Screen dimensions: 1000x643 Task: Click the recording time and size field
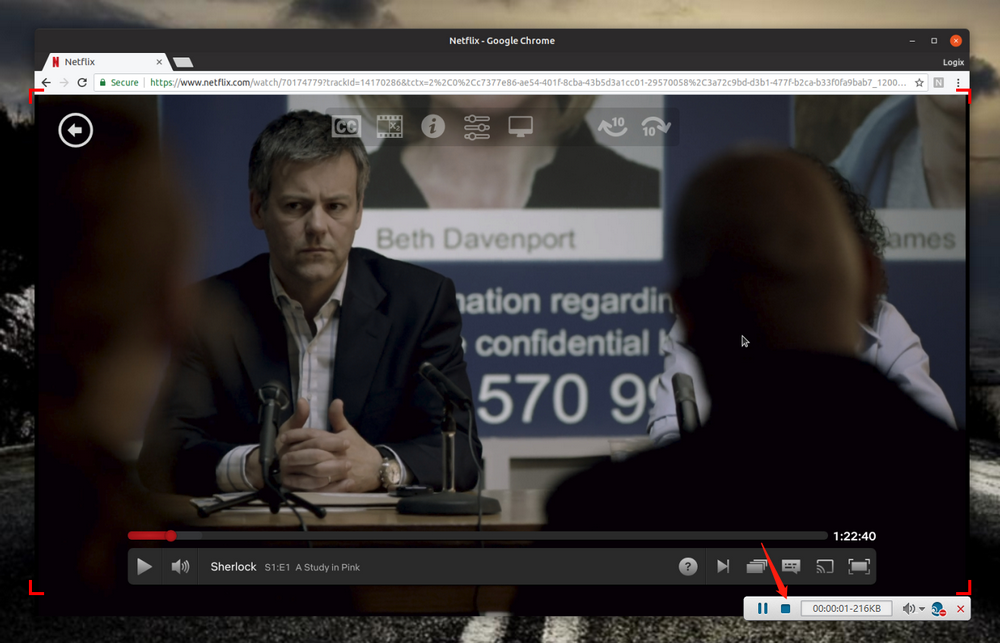(x=846, y=609)
